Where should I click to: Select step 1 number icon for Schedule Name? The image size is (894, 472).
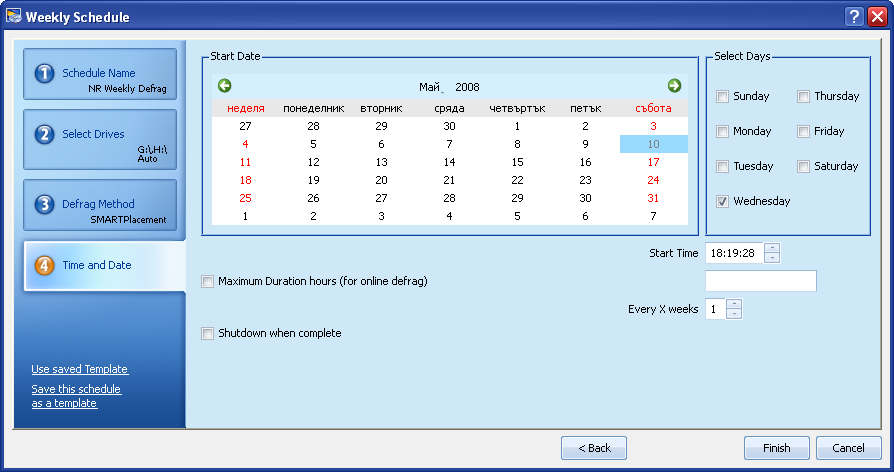click(x=44, y=74)
